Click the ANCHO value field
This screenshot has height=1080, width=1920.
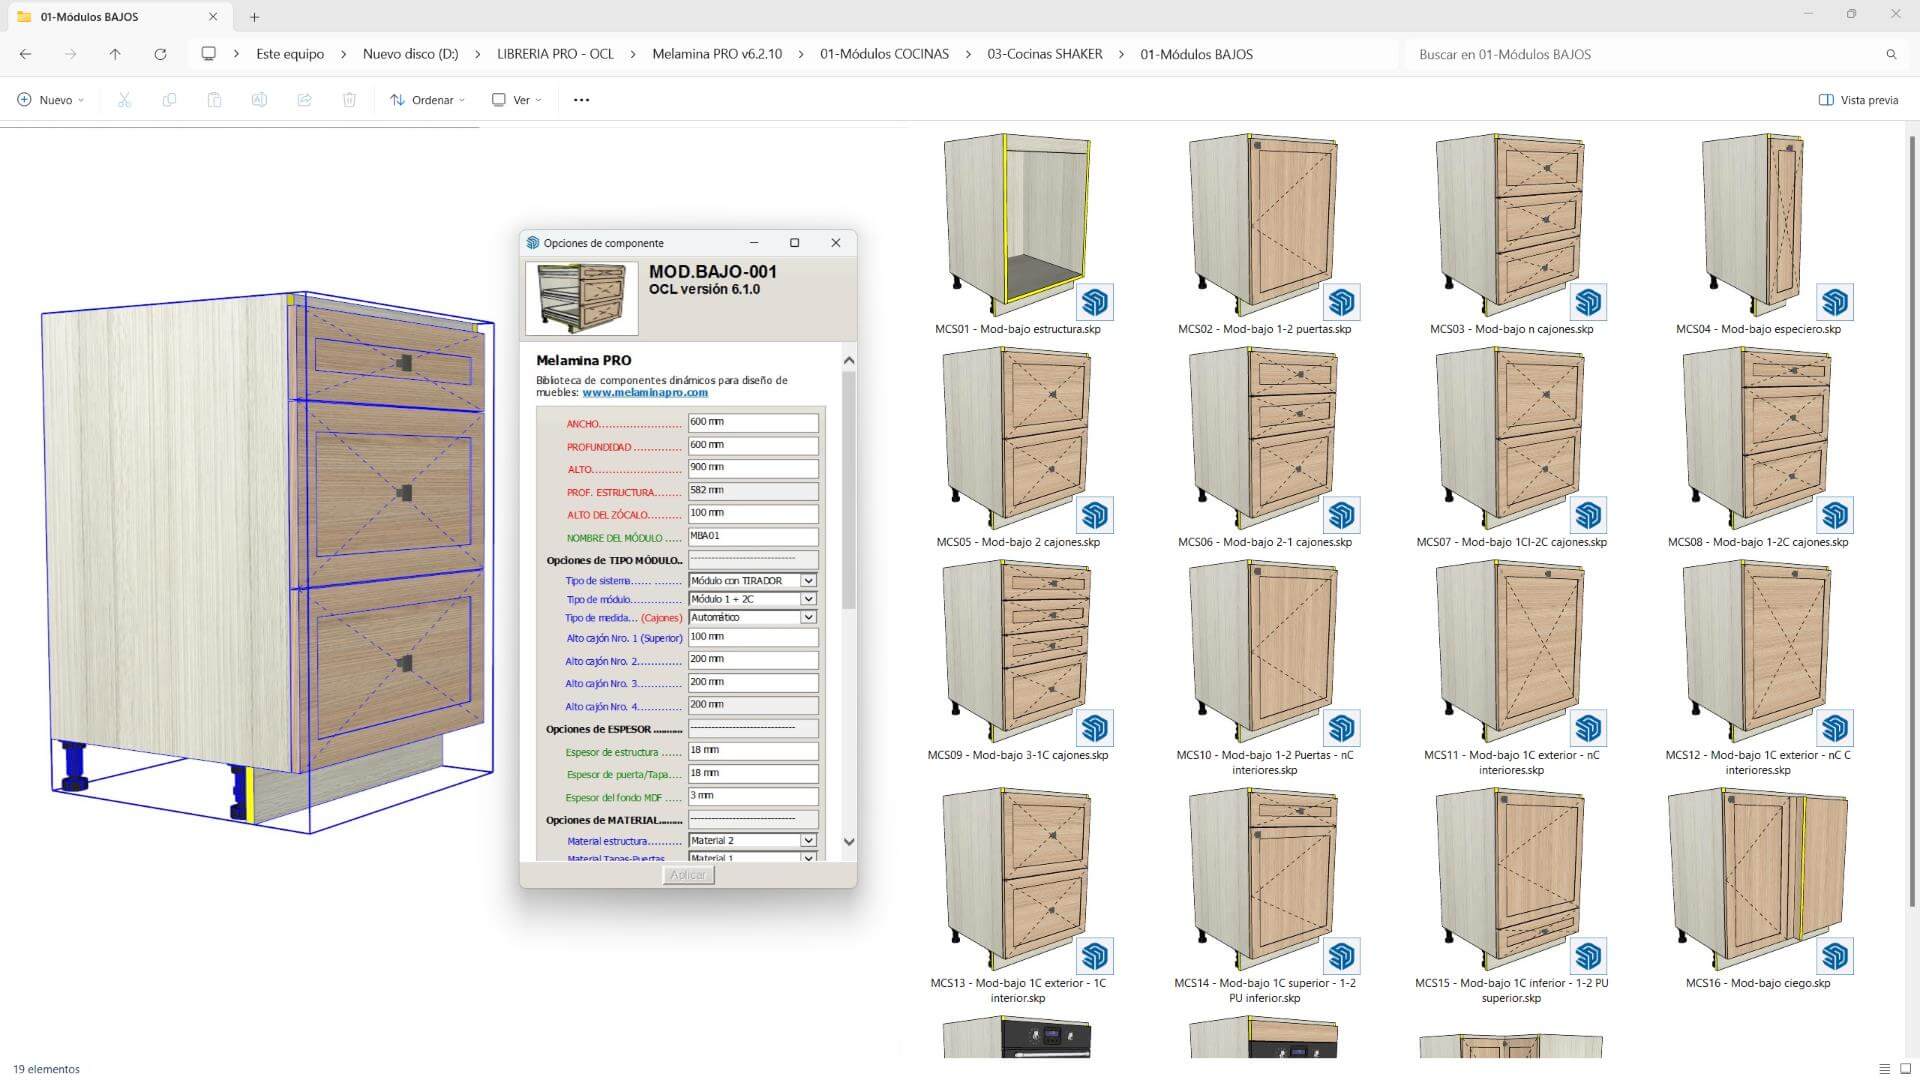[x=753, y=423]
